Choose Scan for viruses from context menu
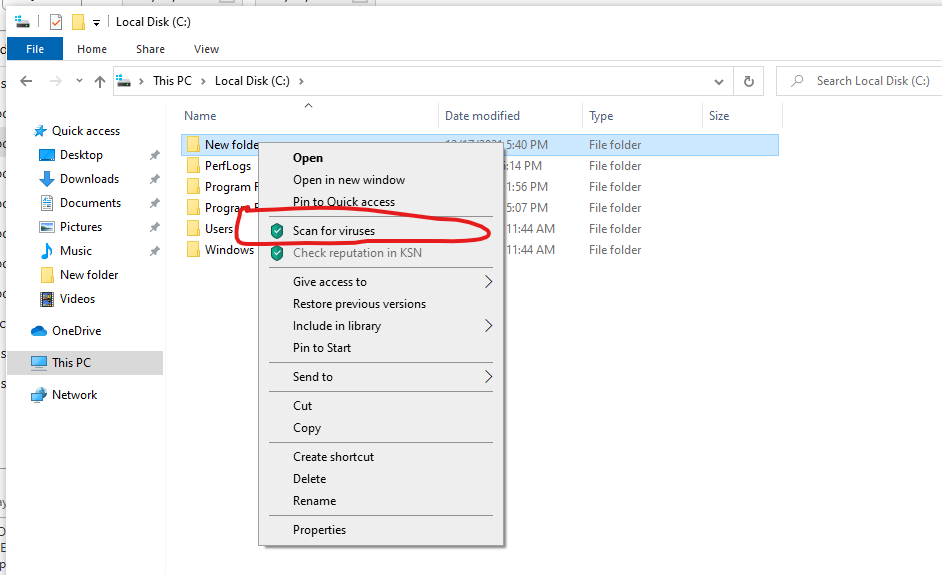The height and width of the screenshot is (575, 942). click(334, 231)
